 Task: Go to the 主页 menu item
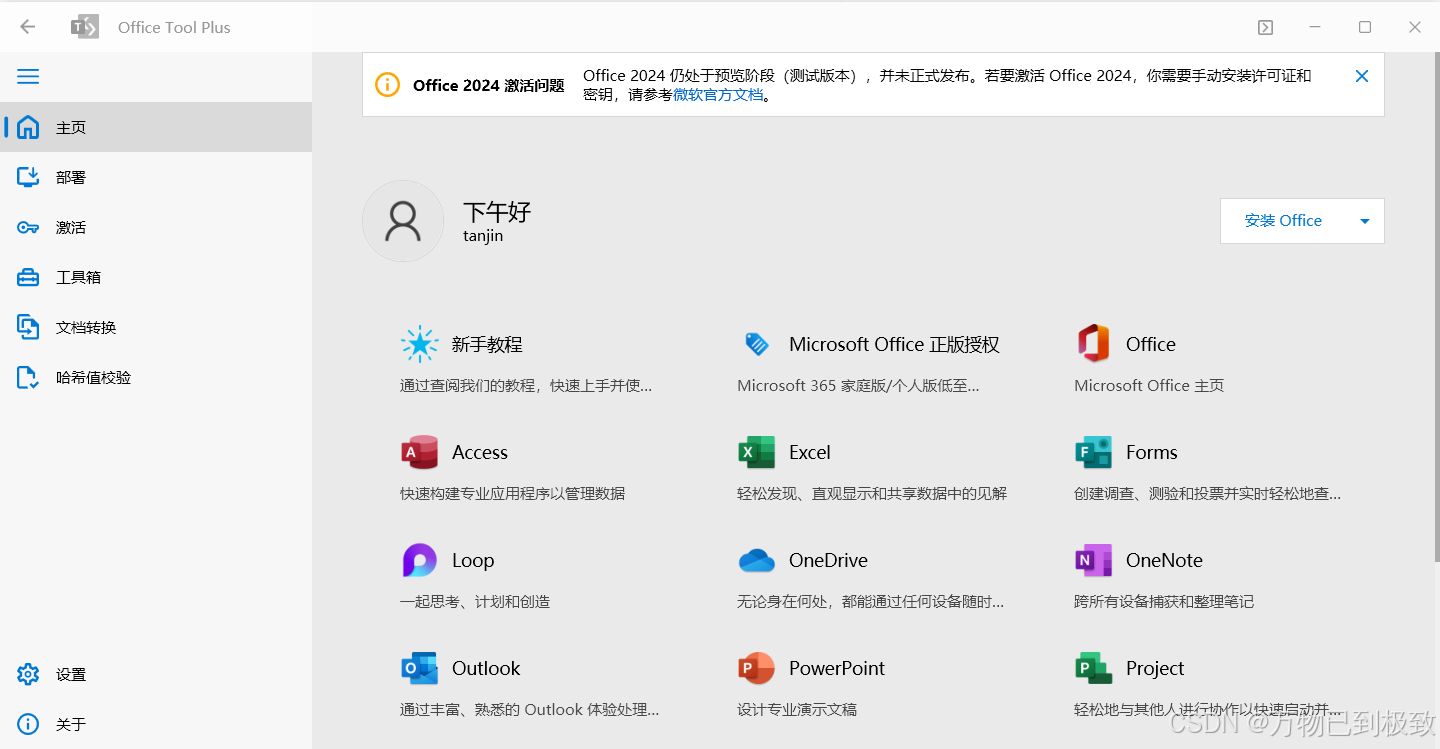pyautogui.click(x=156, y=127)
